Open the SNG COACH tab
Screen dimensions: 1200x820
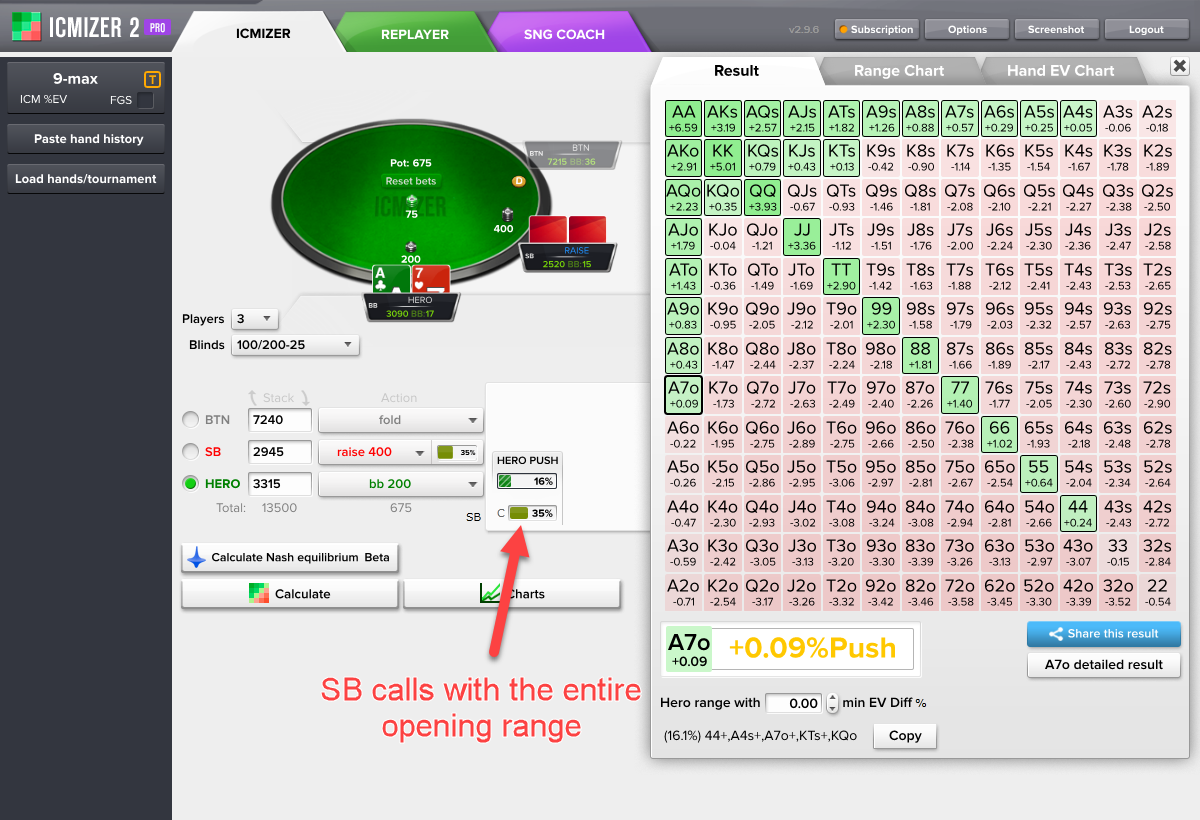point(564,34)
